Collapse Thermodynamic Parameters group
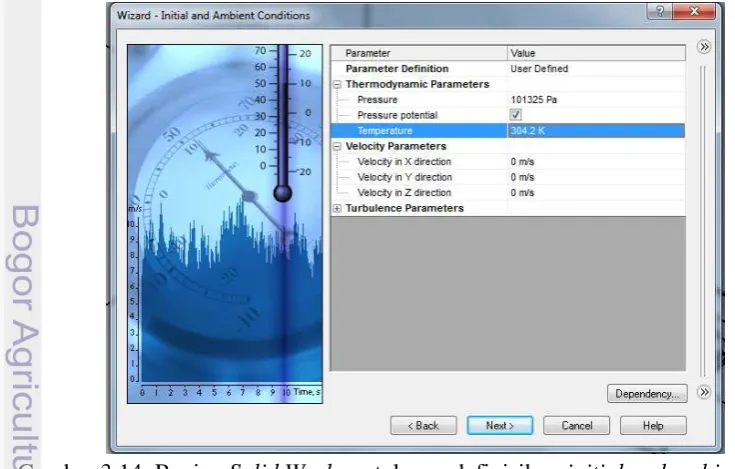This screenshot has width=735, height=469. point(337,84)
